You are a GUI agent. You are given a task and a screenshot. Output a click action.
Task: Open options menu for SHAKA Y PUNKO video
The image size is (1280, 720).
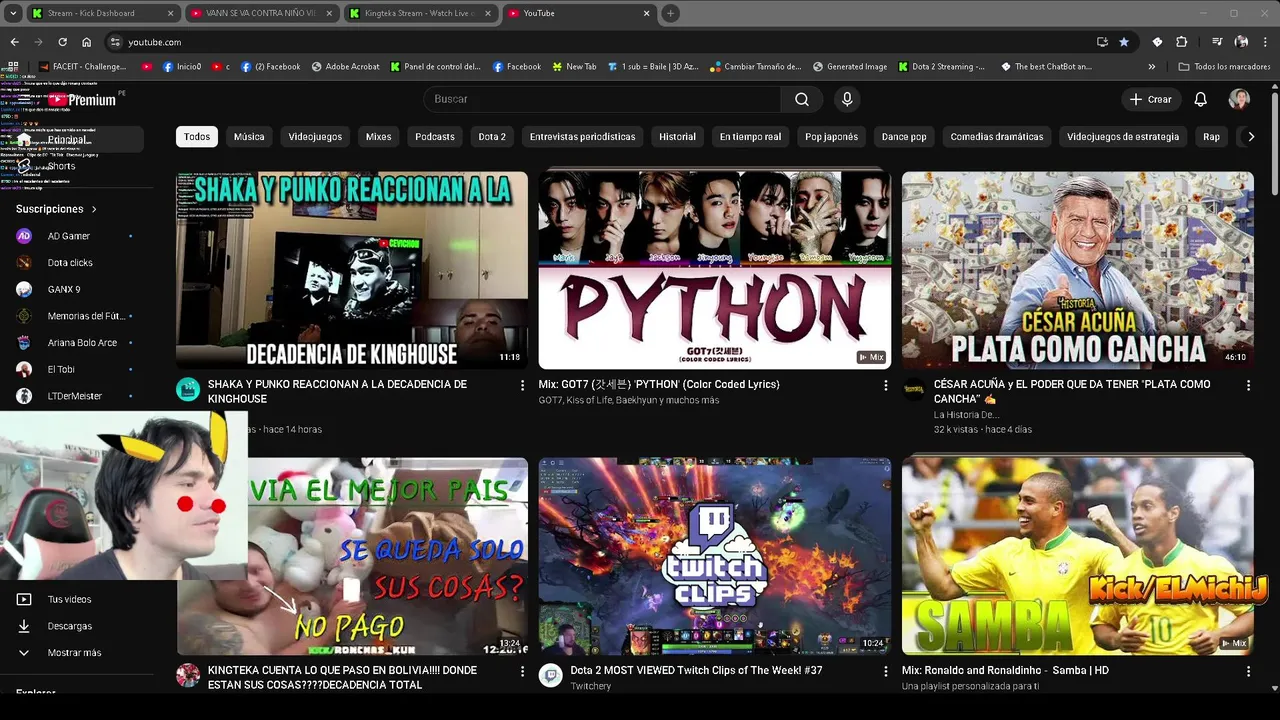coord(522,385)
